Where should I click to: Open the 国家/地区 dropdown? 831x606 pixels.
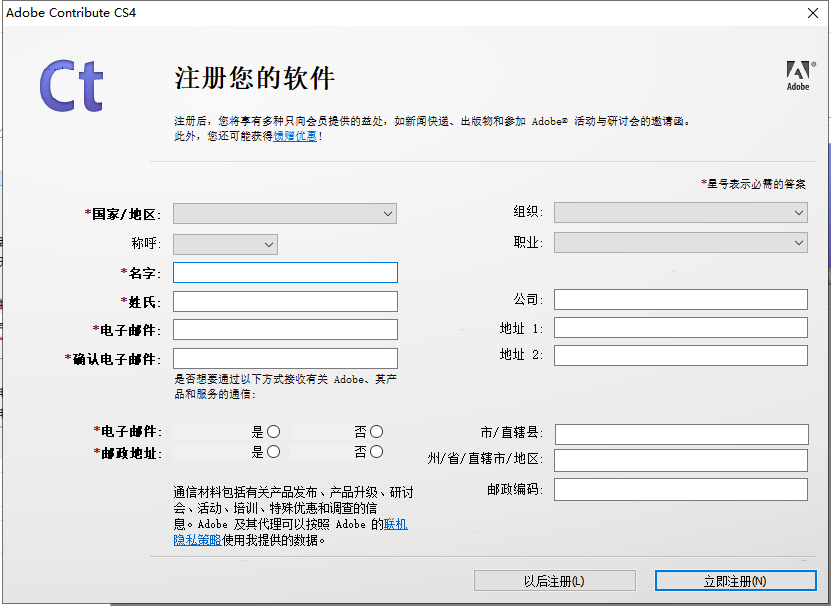click(285, 214)
